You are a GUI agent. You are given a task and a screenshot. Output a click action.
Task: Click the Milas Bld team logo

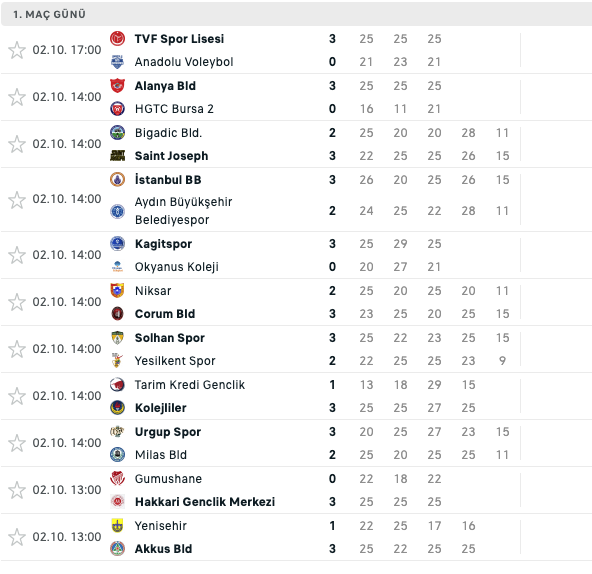[x=117, y=455]
